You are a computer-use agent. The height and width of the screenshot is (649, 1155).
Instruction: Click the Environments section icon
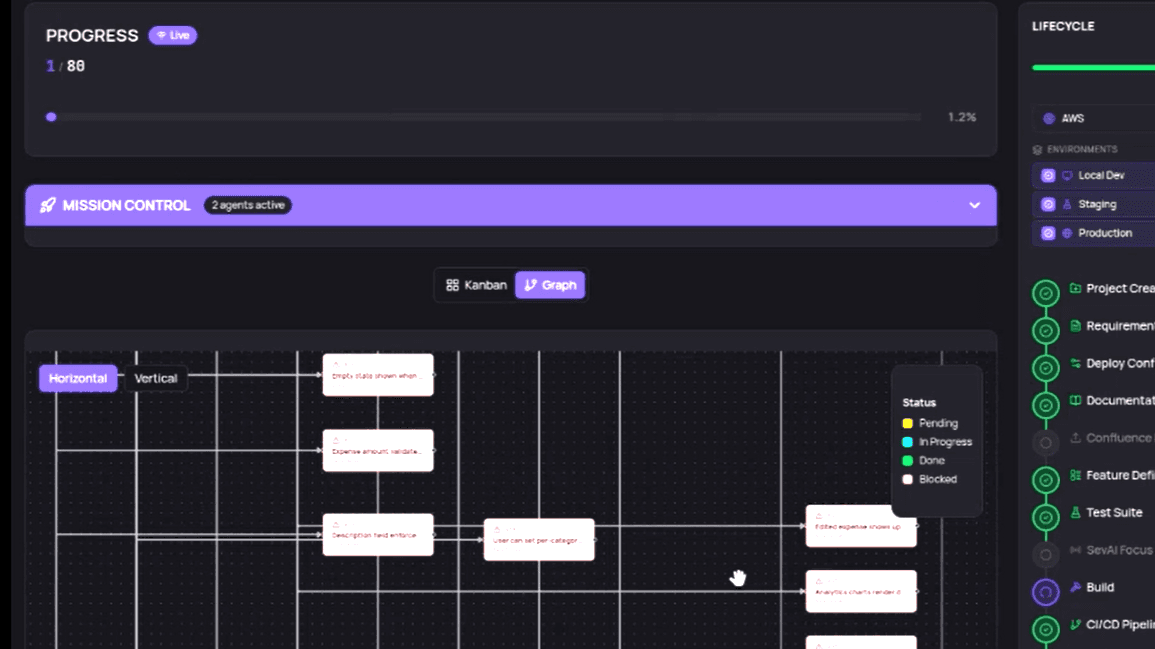point(1037,150)
